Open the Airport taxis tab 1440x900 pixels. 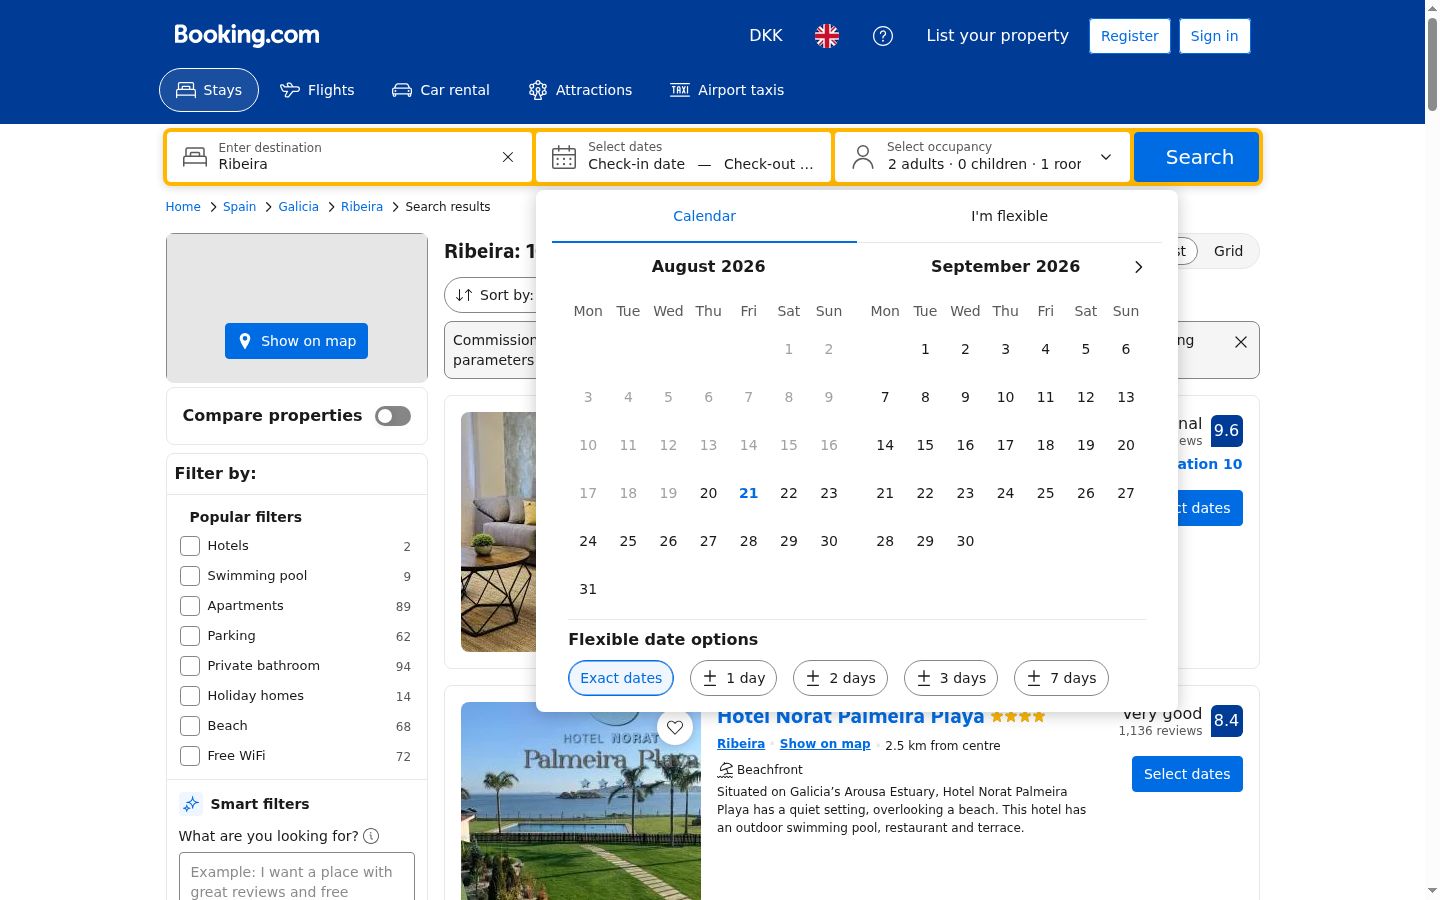pyautogui.click(x=727, y=90)
